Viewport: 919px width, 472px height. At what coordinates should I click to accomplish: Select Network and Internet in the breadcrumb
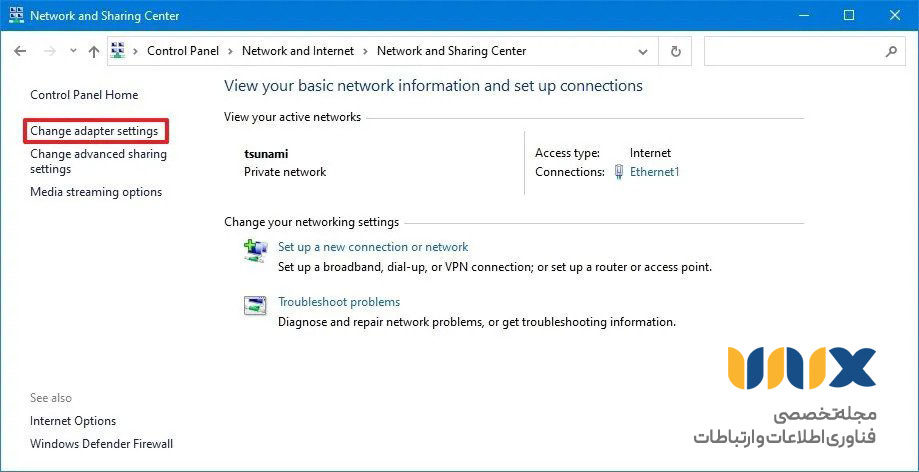[298, 51]
